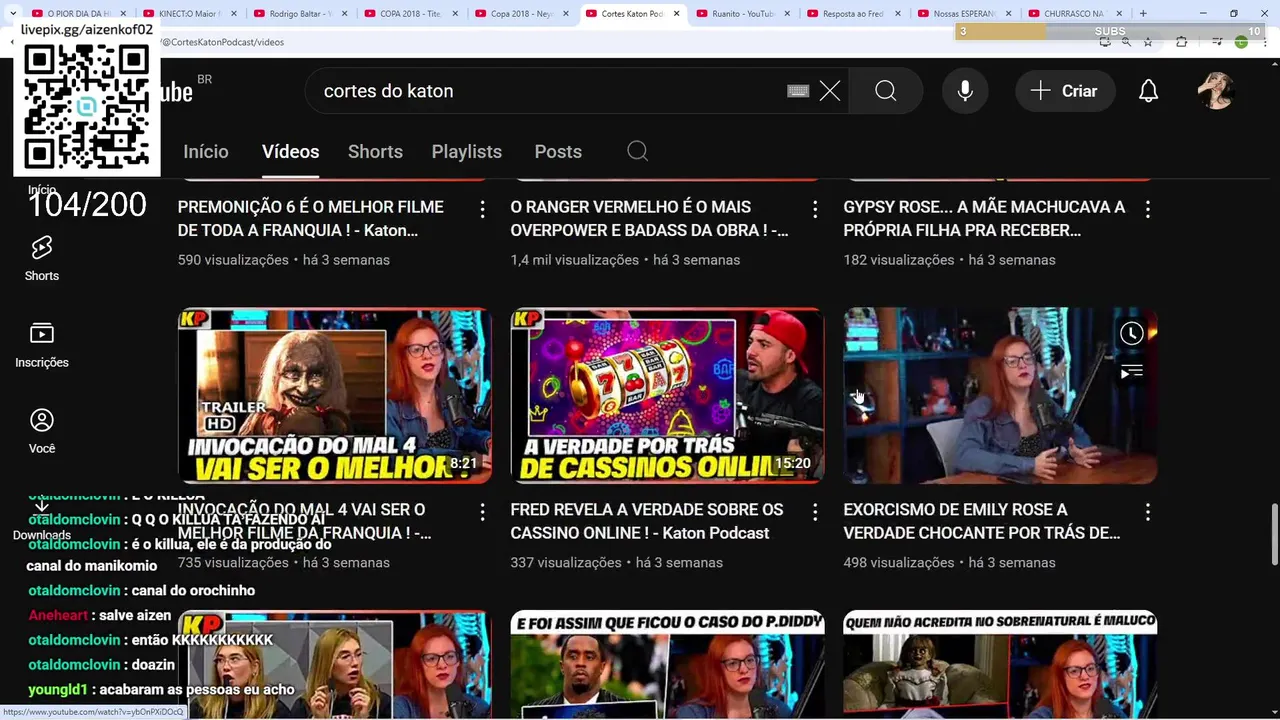This screenshot has width=1280, height=720.
Task: Switch to the 'Resposta ao Fred' browser tab
Action: (852, 14)
